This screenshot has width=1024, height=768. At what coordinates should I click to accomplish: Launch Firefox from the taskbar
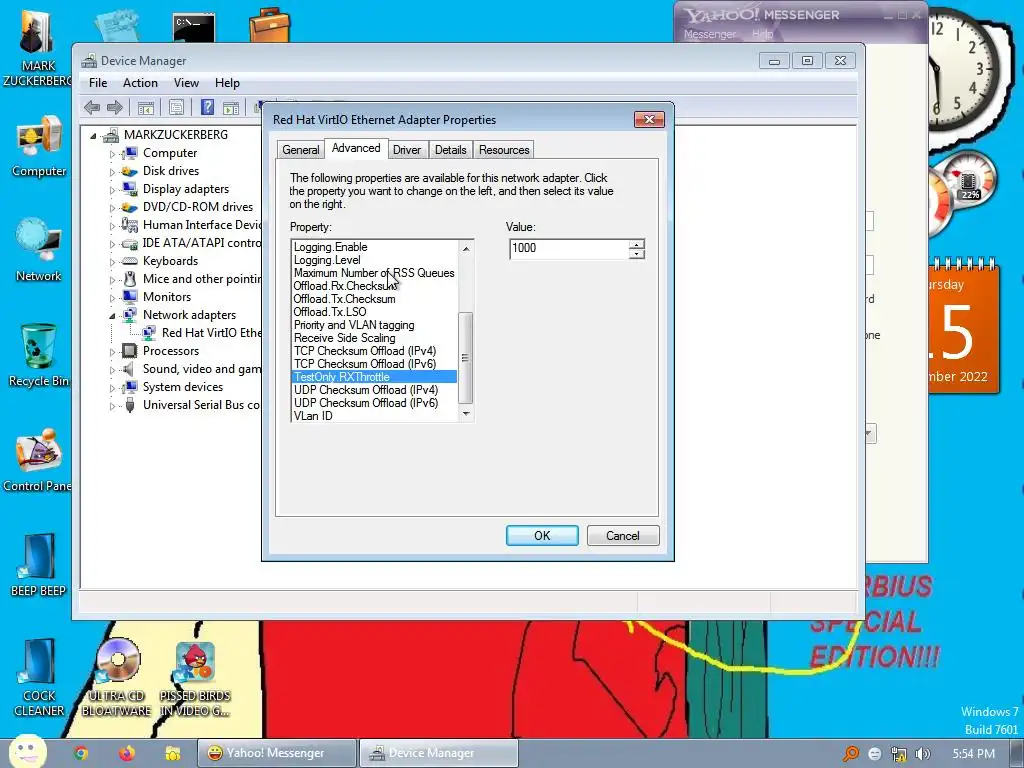tap(127, 753)
